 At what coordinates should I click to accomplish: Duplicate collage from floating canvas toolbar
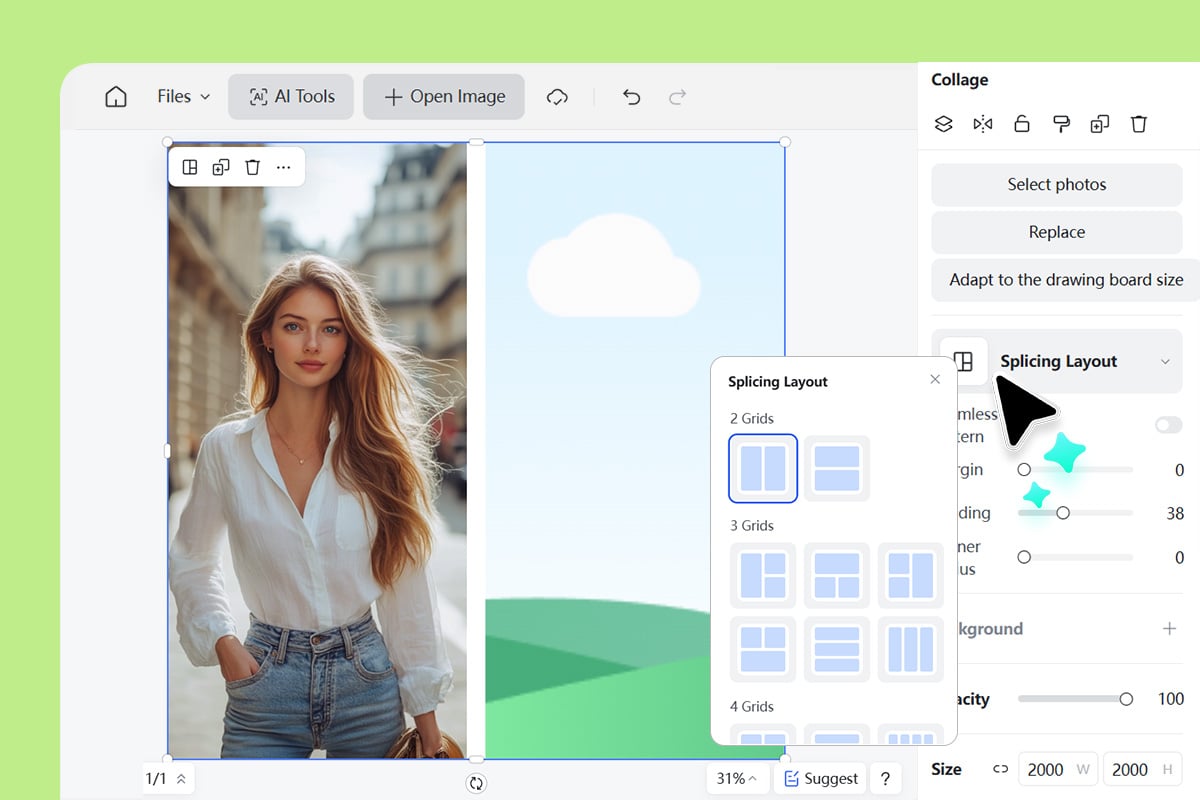(221, 167)
